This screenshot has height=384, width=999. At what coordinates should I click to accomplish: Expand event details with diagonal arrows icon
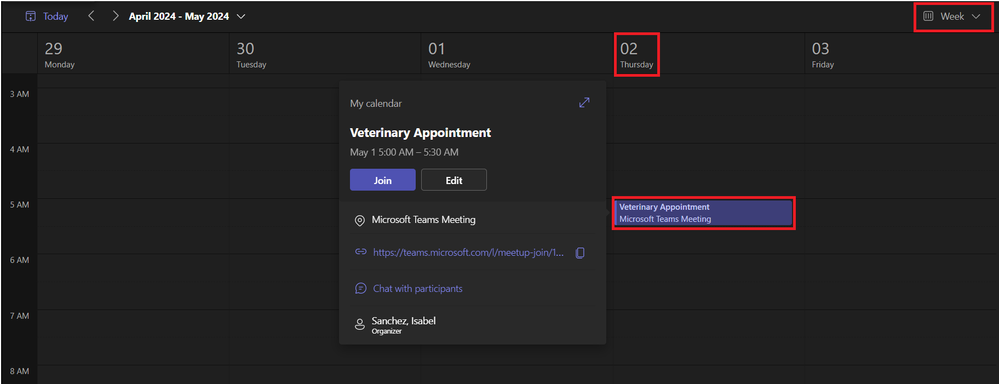(584, 103)
